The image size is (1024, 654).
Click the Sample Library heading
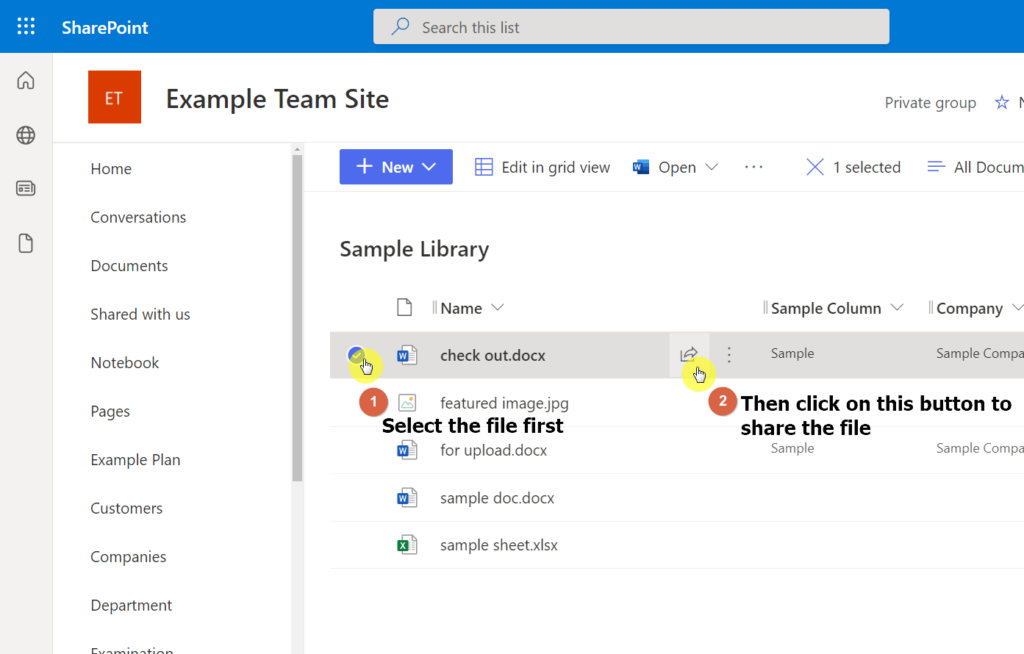point(414,249)
